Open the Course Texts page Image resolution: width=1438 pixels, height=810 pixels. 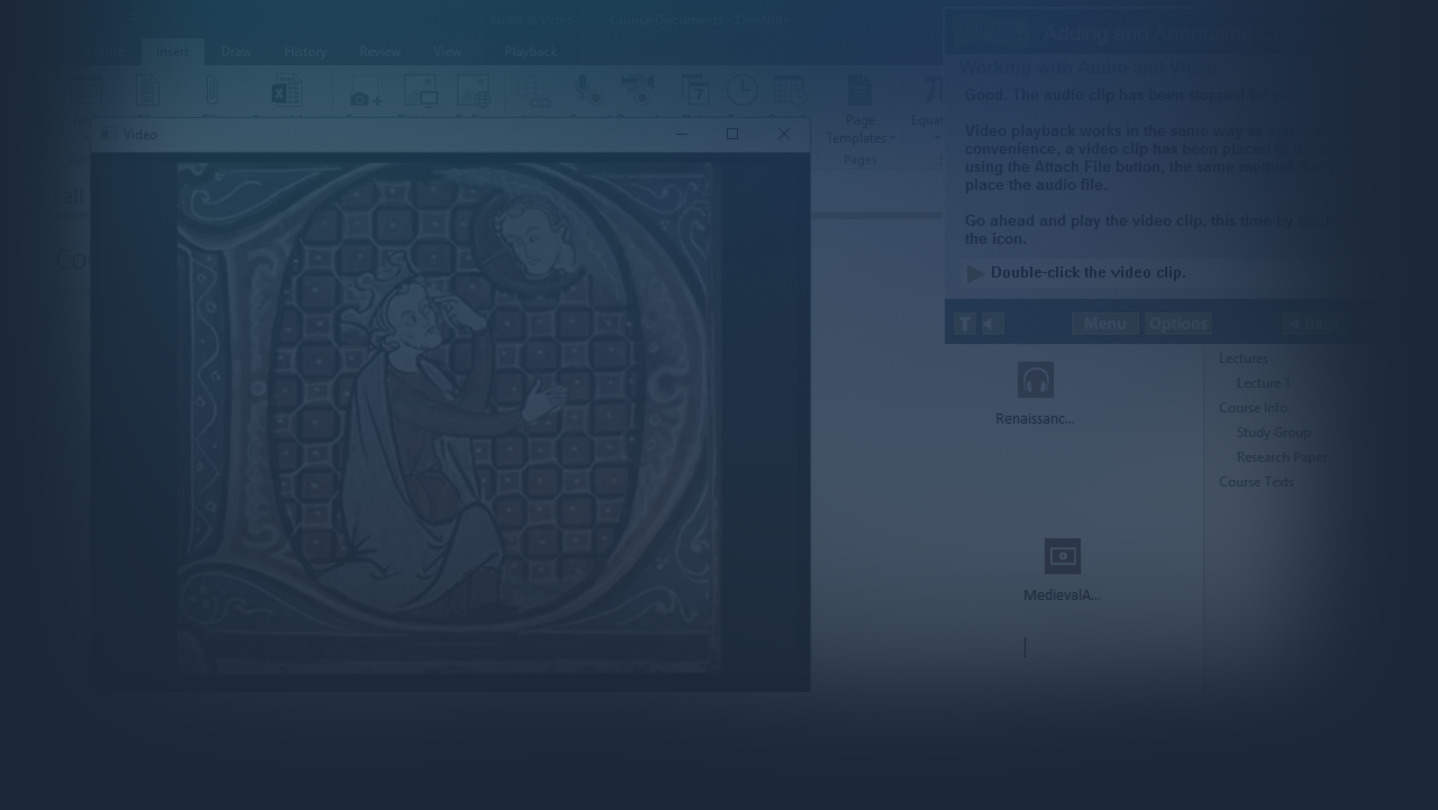point(1256,482)
